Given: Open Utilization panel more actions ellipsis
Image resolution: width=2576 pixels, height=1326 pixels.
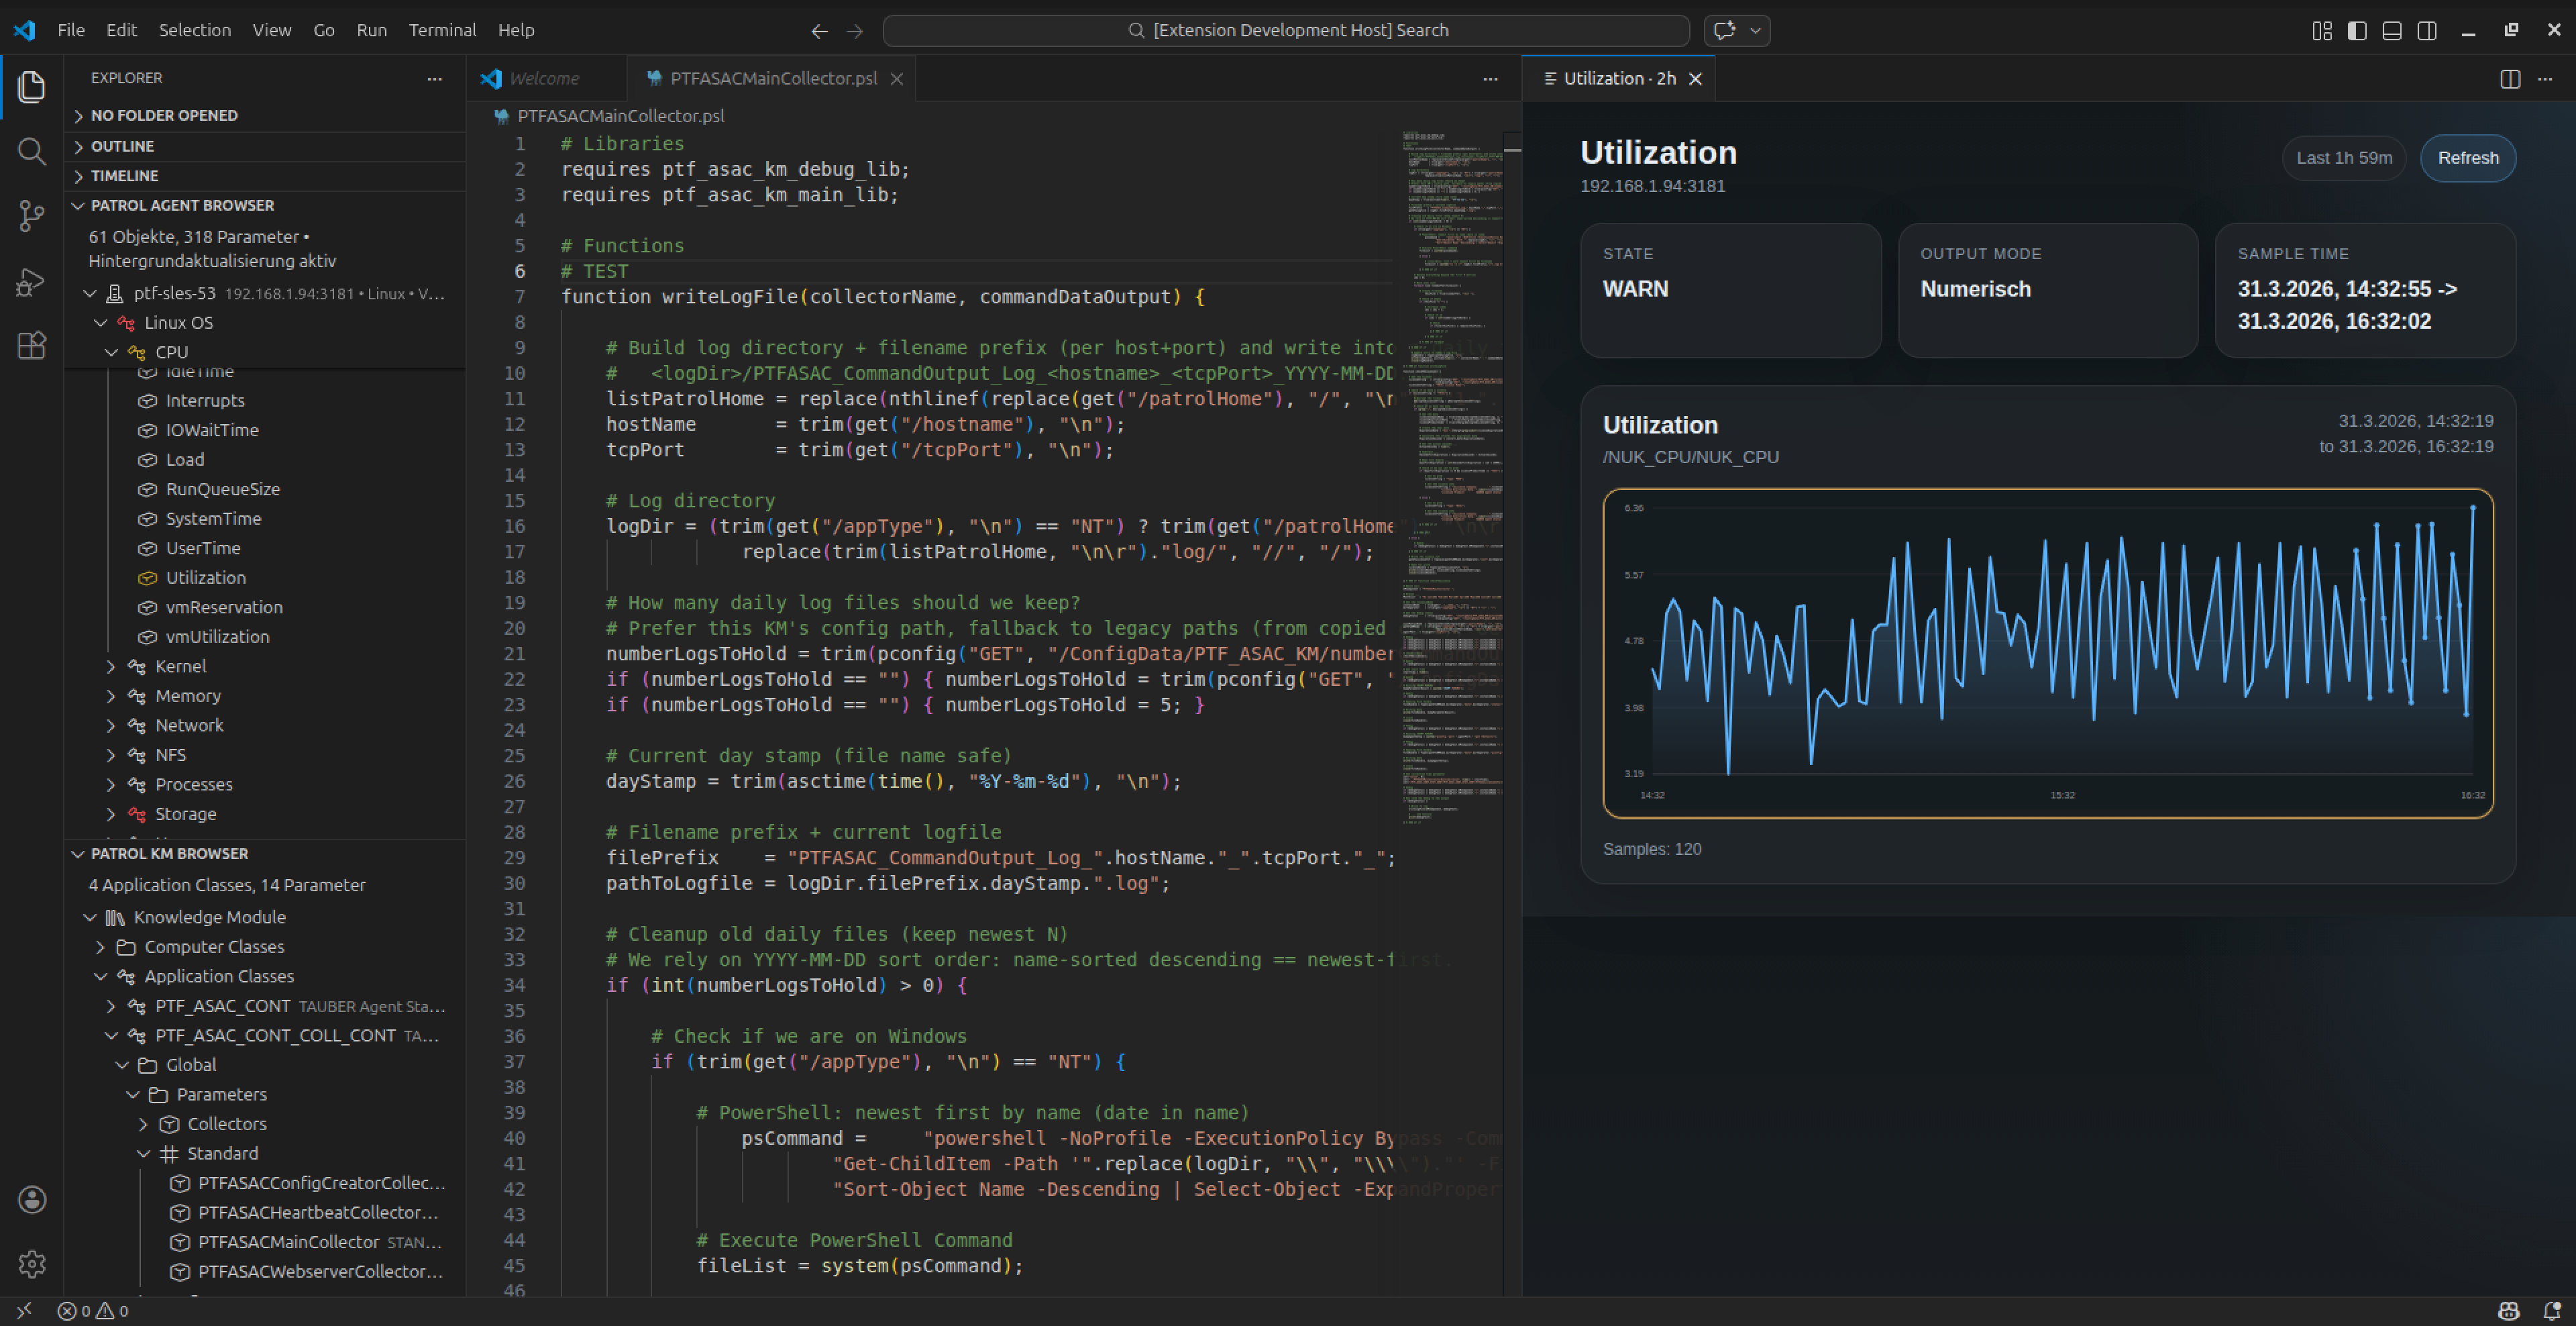Looking at the screenshot, I should pyautogui.click(x=2545, y=79).
